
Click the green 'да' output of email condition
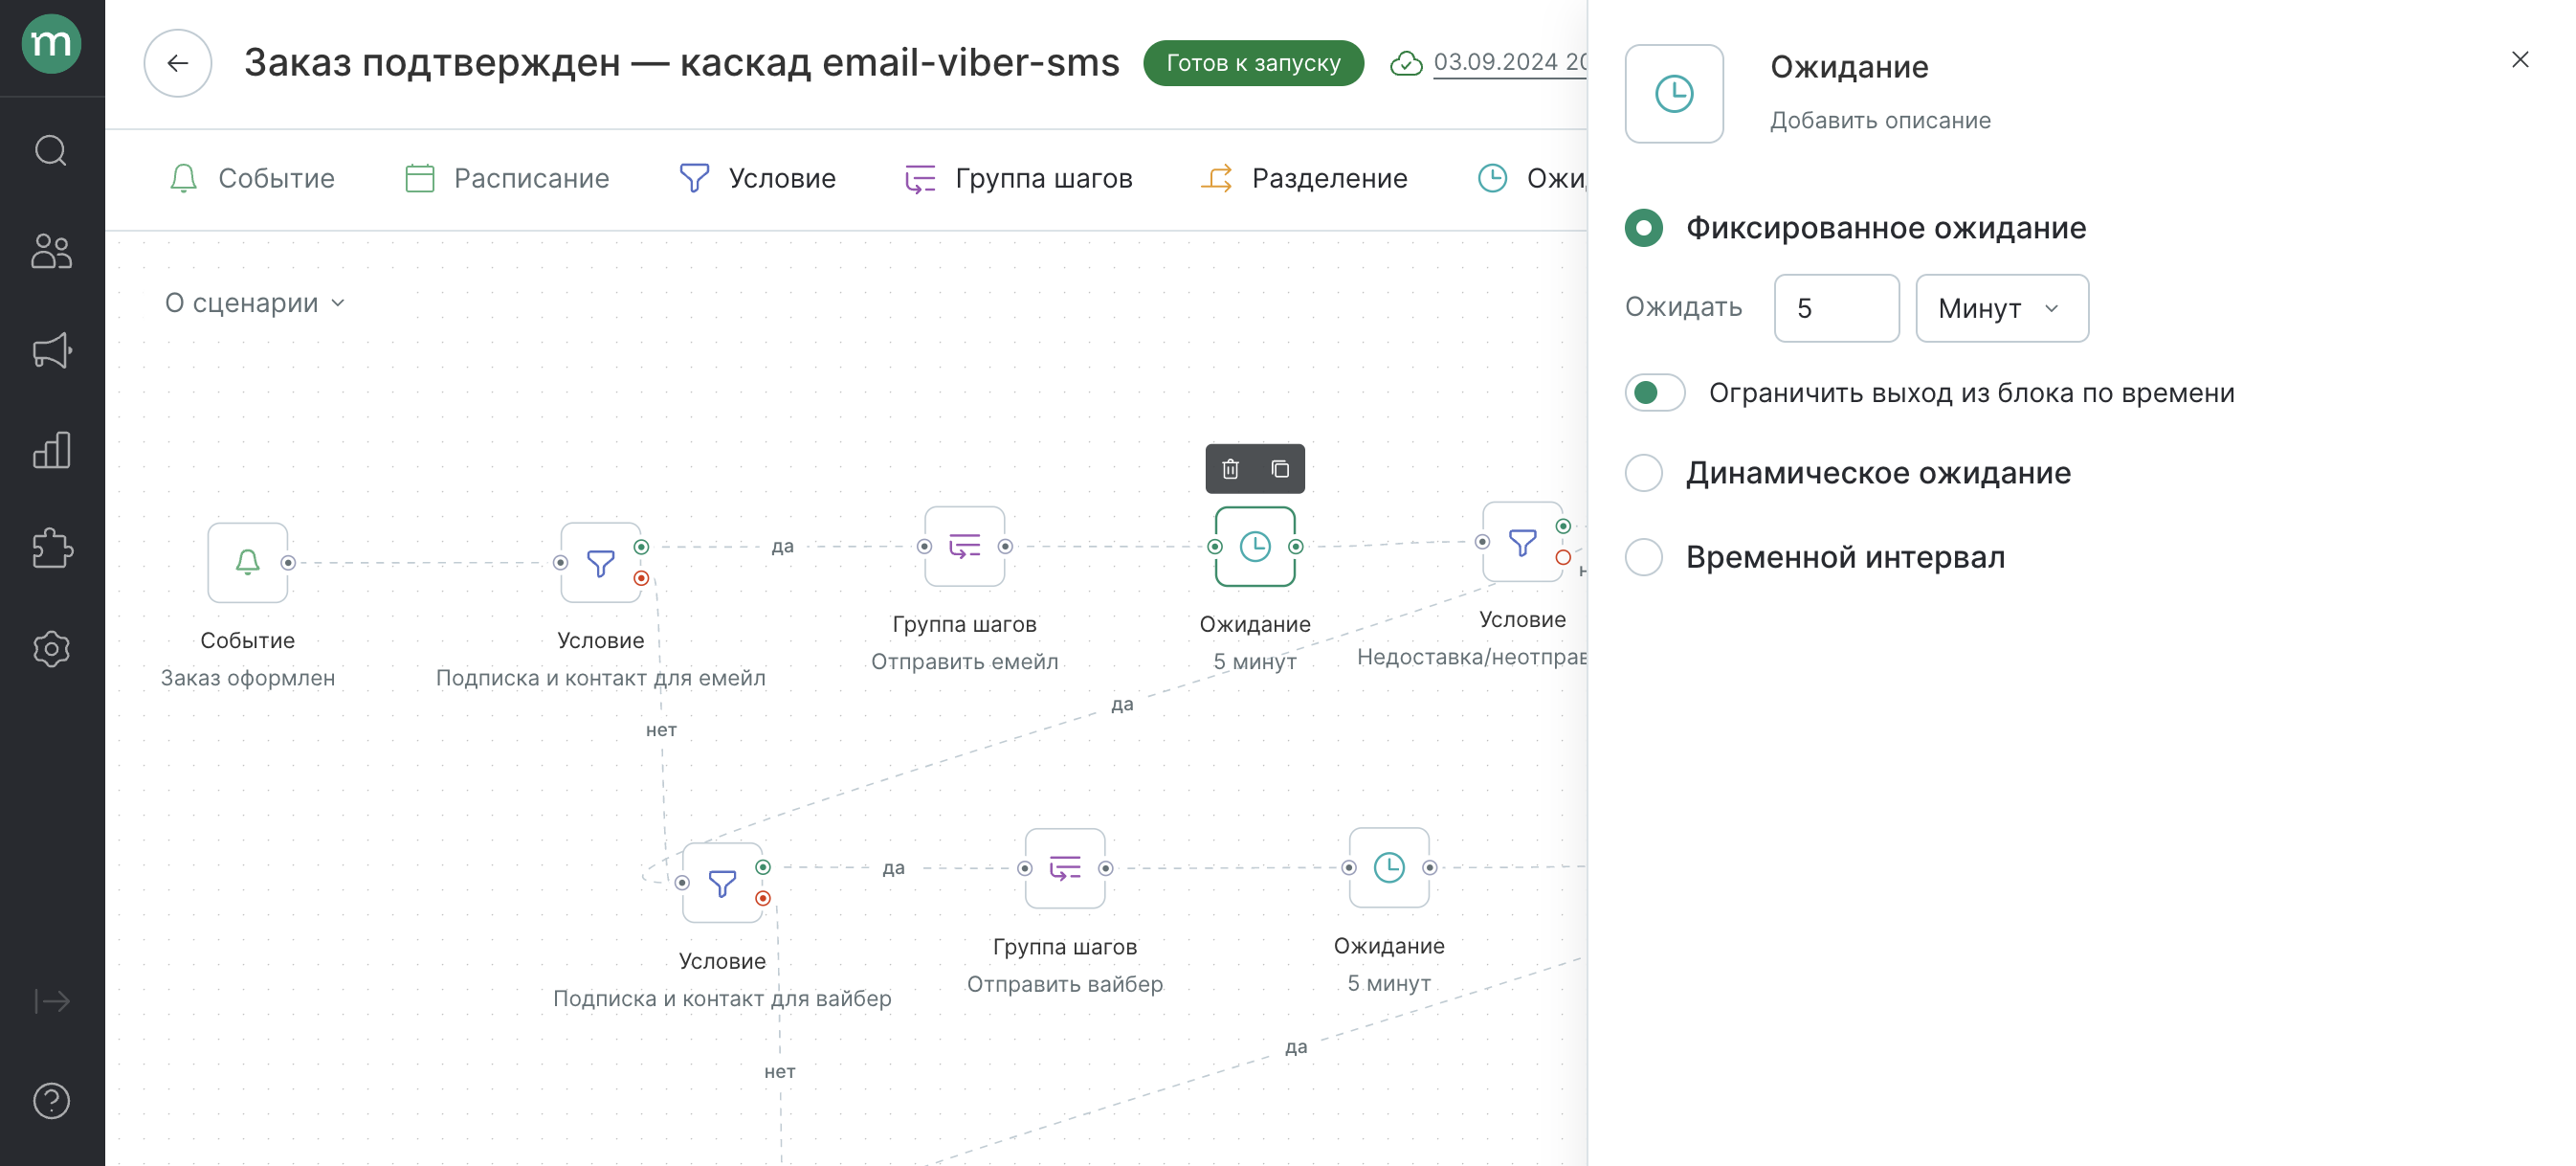point(641,547)
